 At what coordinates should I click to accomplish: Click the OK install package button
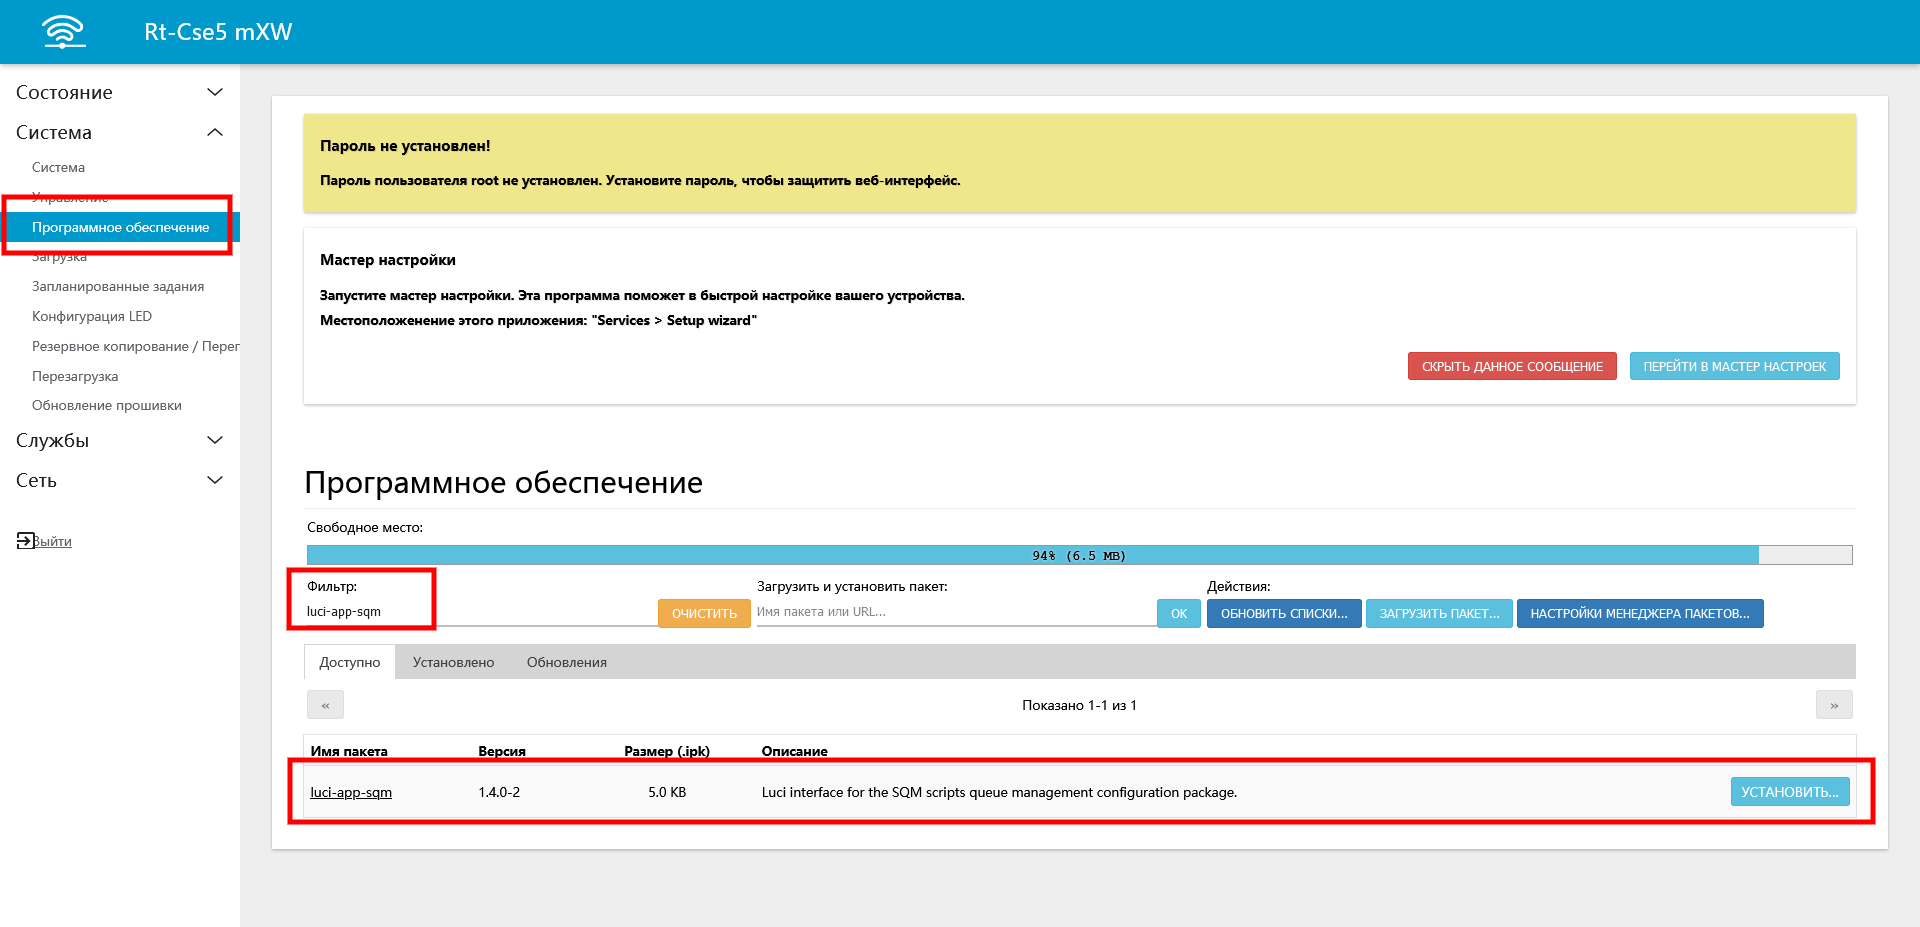[1178, 613]
